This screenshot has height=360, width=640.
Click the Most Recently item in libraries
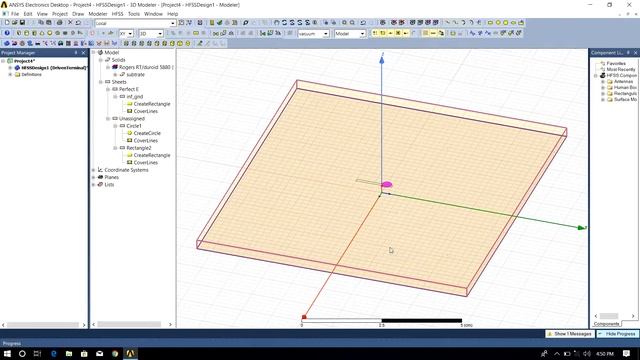[621, 69]
